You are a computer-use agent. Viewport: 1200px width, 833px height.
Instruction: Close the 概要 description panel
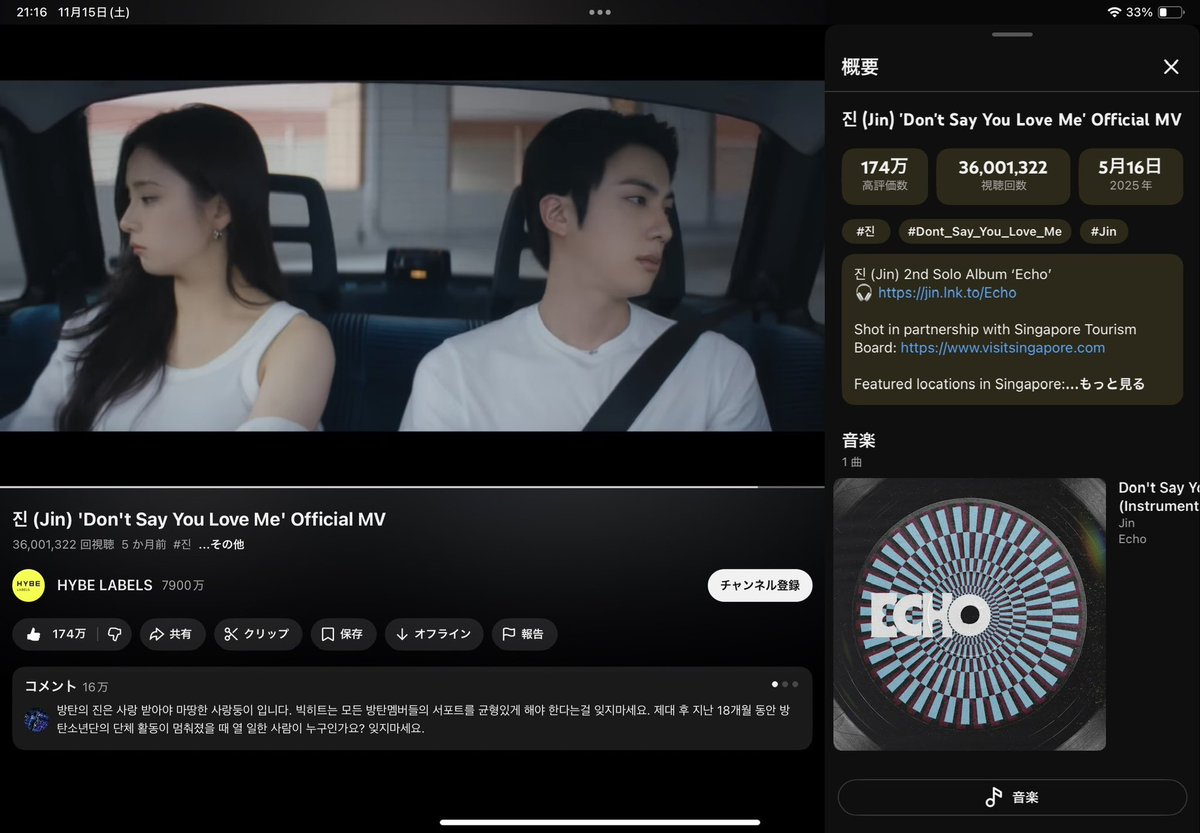coord(1171,66)
